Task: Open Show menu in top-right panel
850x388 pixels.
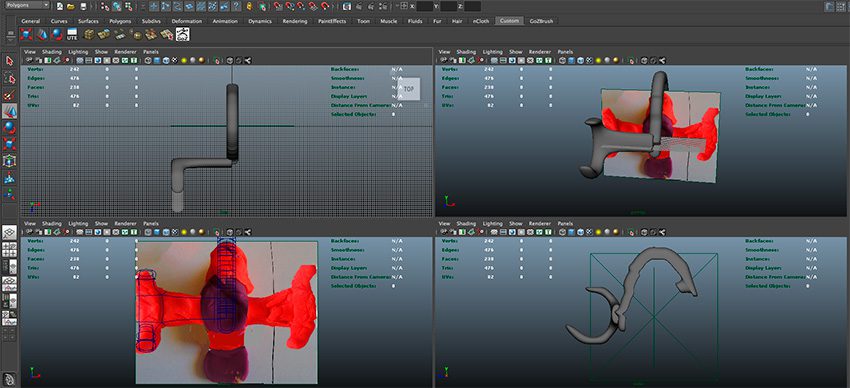Action: 516,52
